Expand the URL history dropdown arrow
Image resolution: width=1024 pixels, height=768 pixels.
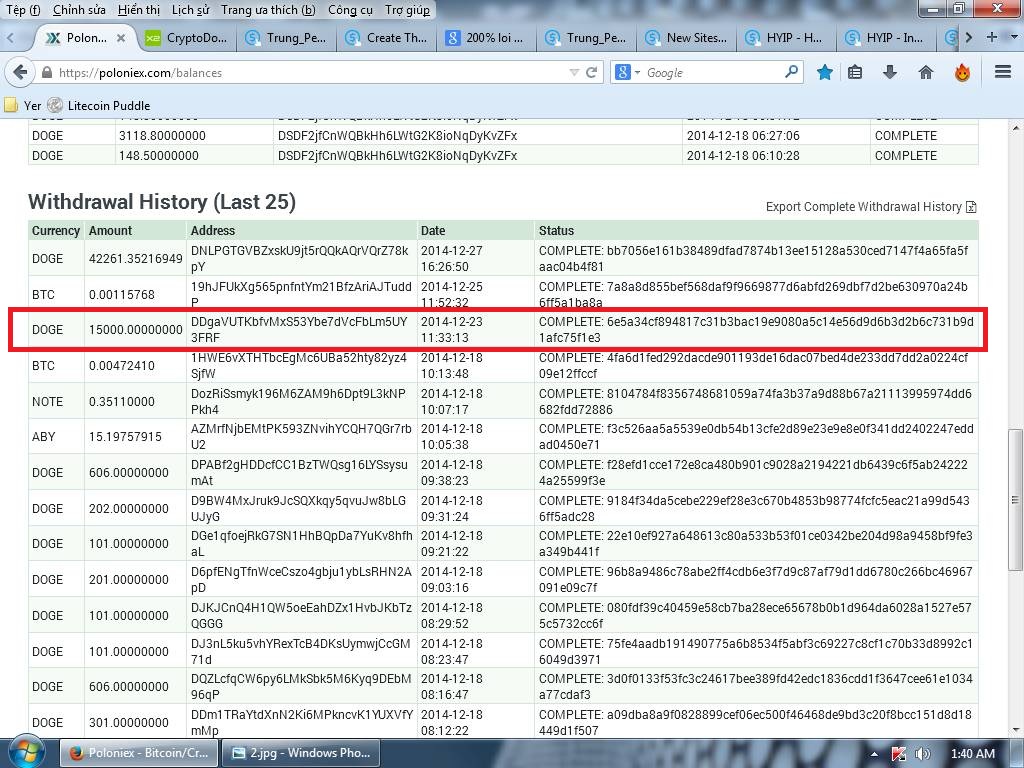pyautogui.click(x=574, y=72)
